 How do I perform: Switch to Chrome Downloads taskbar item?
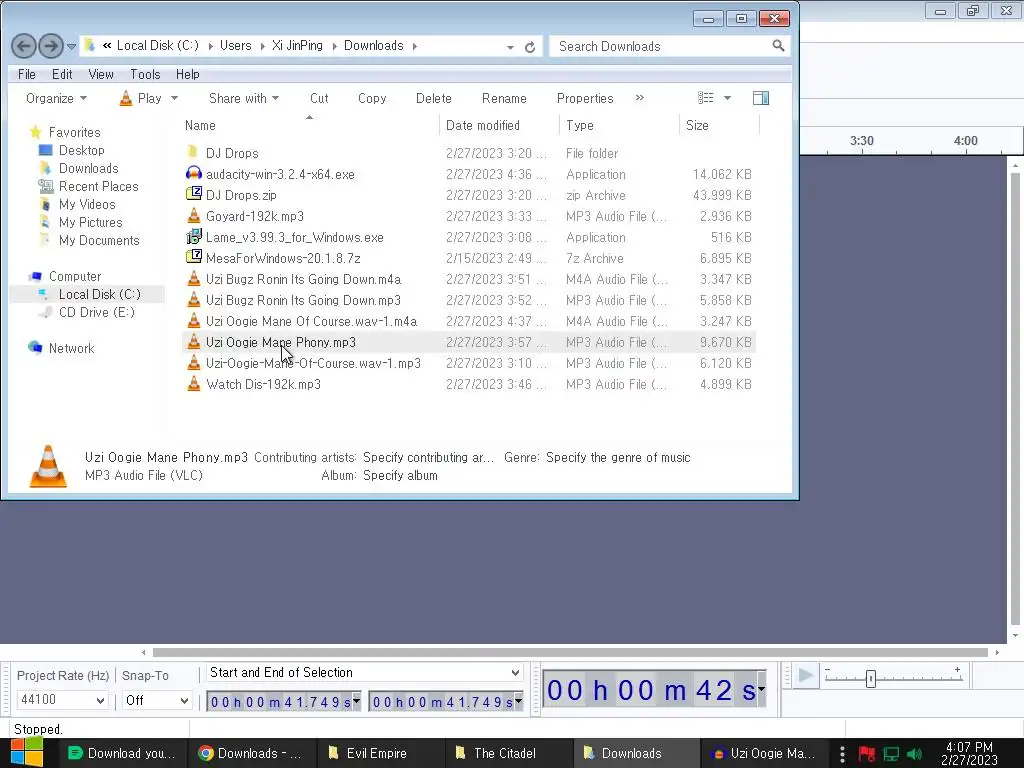point(252,753)
